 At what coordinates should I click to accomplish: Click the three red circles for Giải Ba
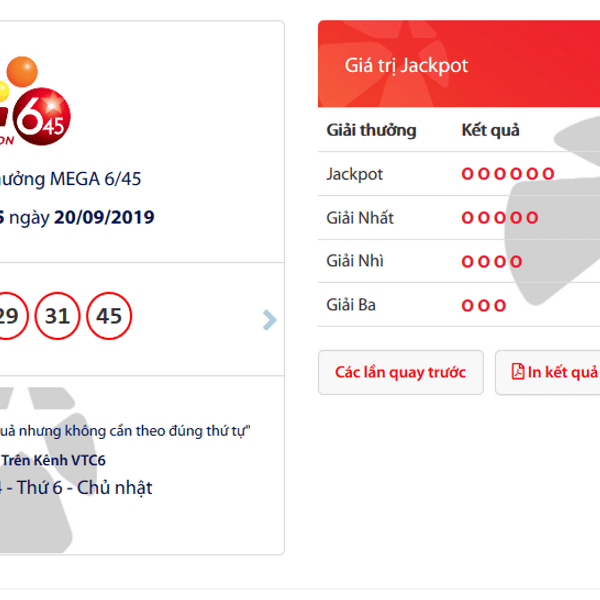(484, 305)
